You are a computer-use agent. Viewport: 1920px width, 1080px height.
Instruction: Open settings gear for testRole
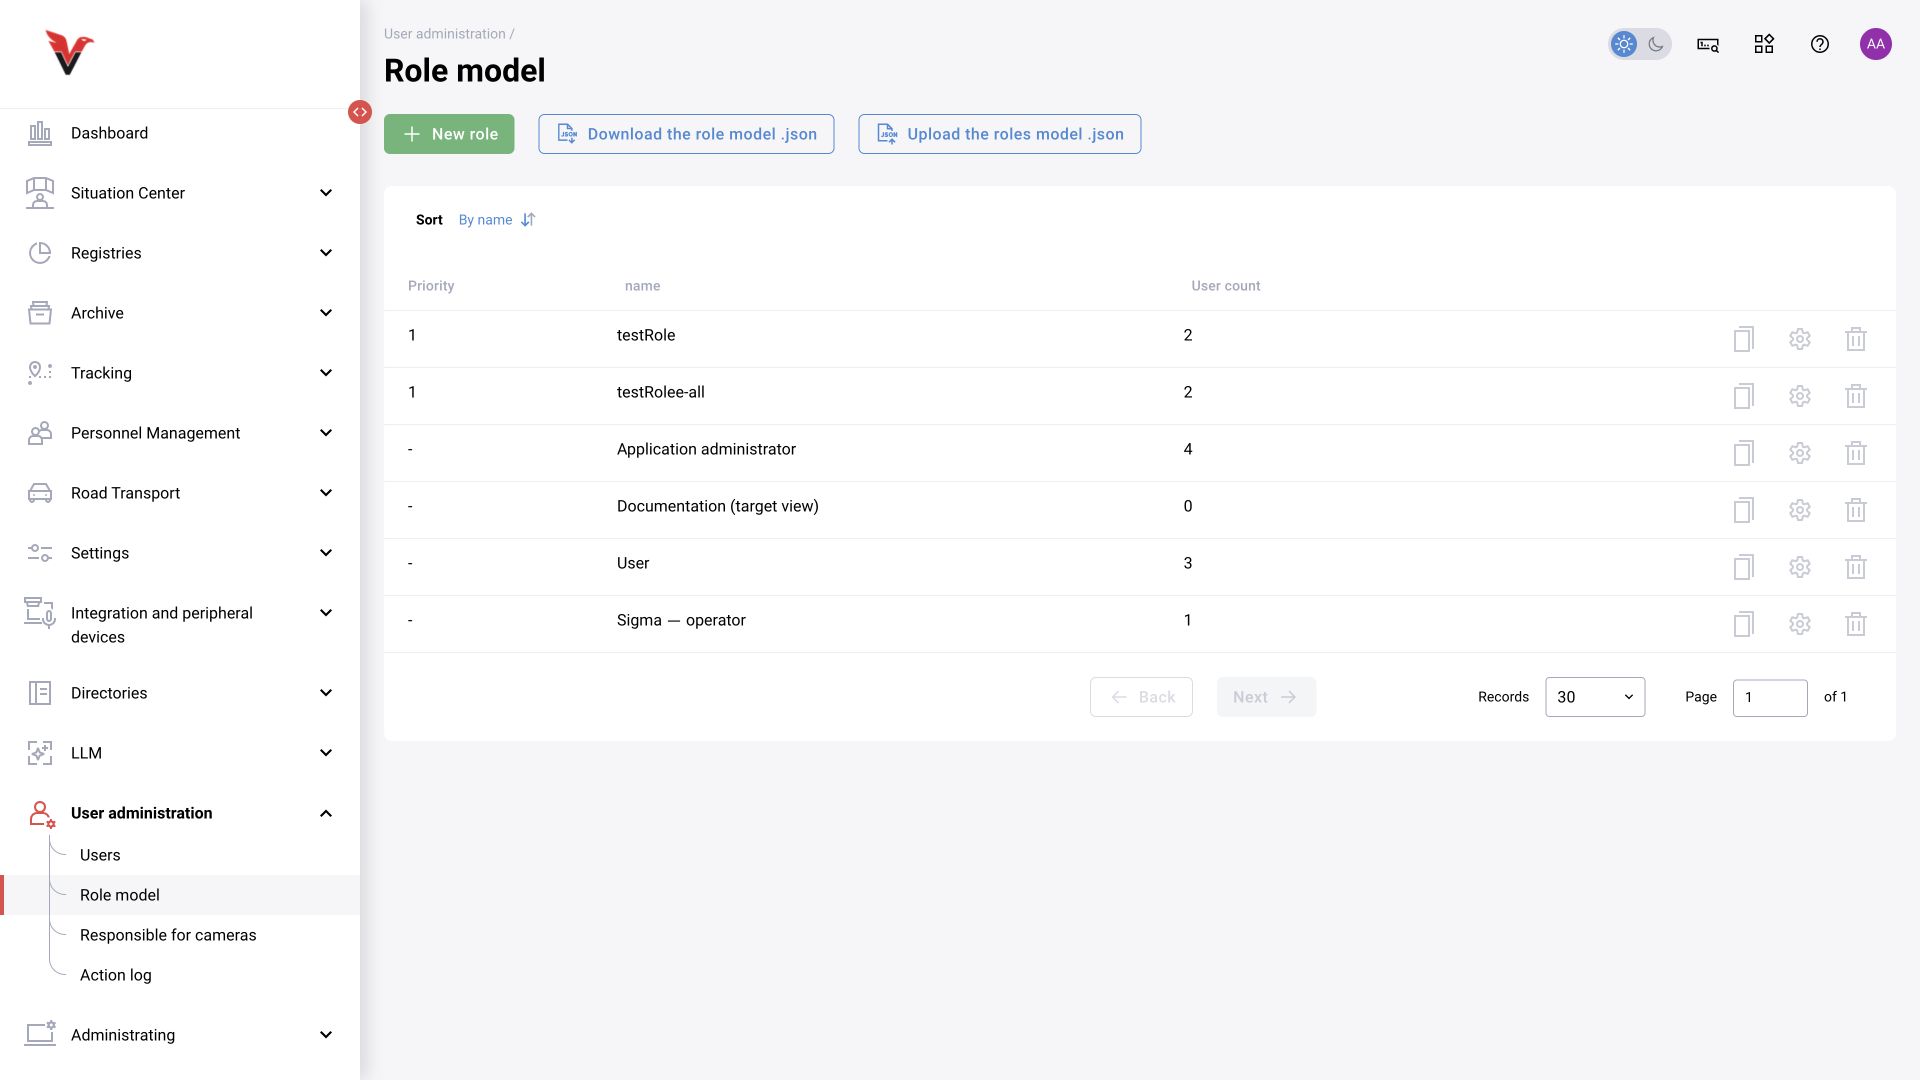pyautogui.click(x=1799, y=339)
